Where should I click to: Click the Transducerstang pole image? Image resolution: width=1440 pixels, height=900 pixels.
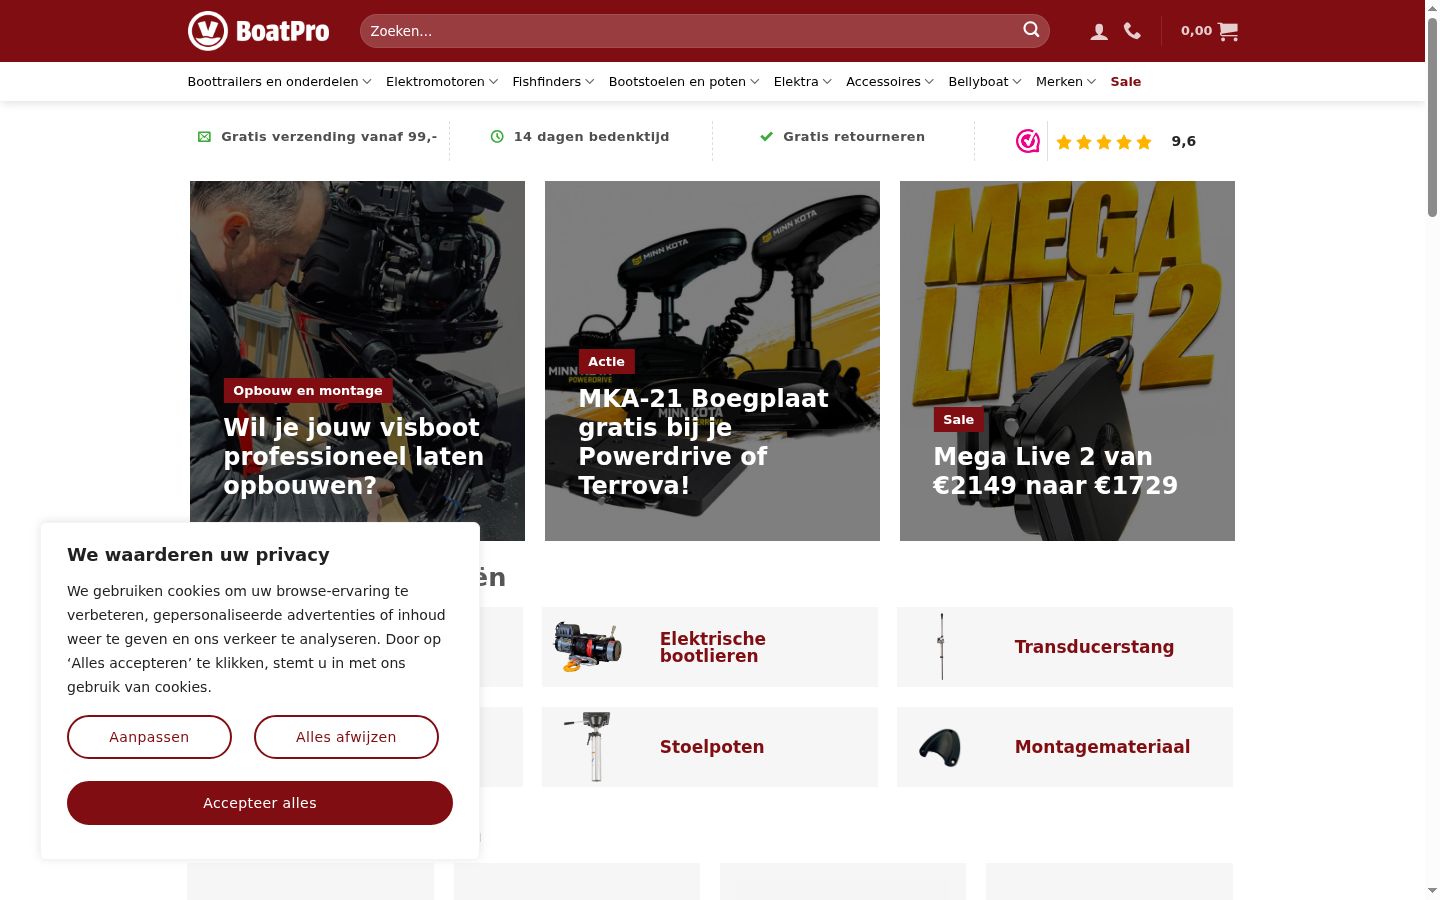point(941,646)
